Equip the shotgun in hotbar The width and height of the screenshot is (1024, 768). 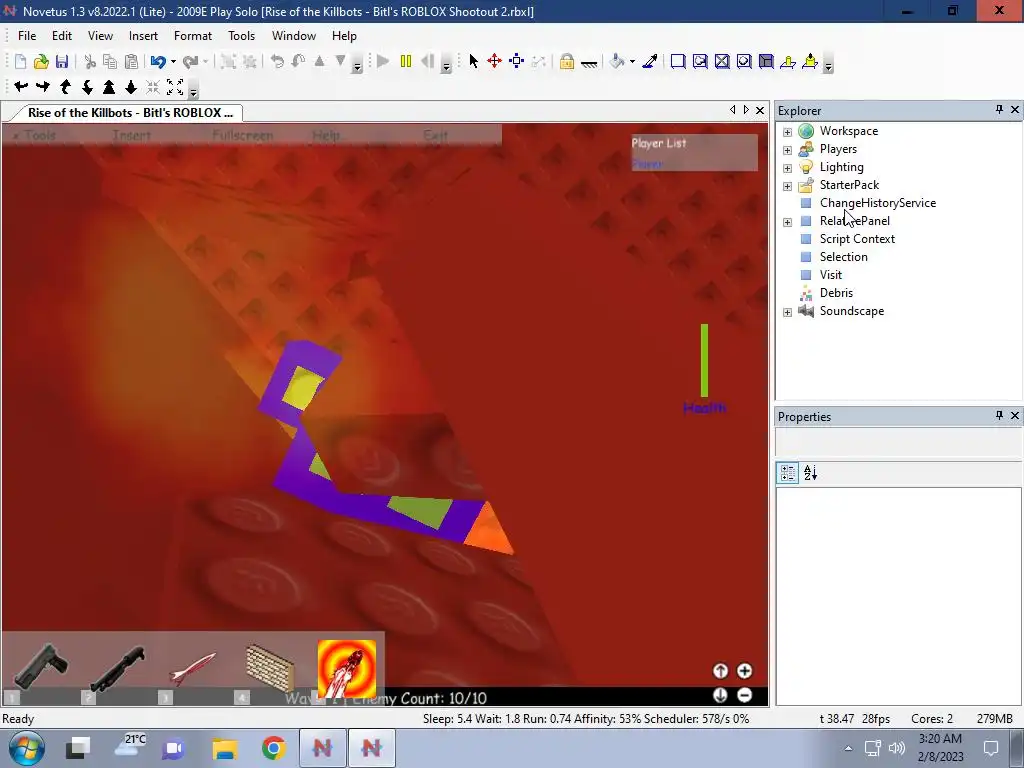117,668
